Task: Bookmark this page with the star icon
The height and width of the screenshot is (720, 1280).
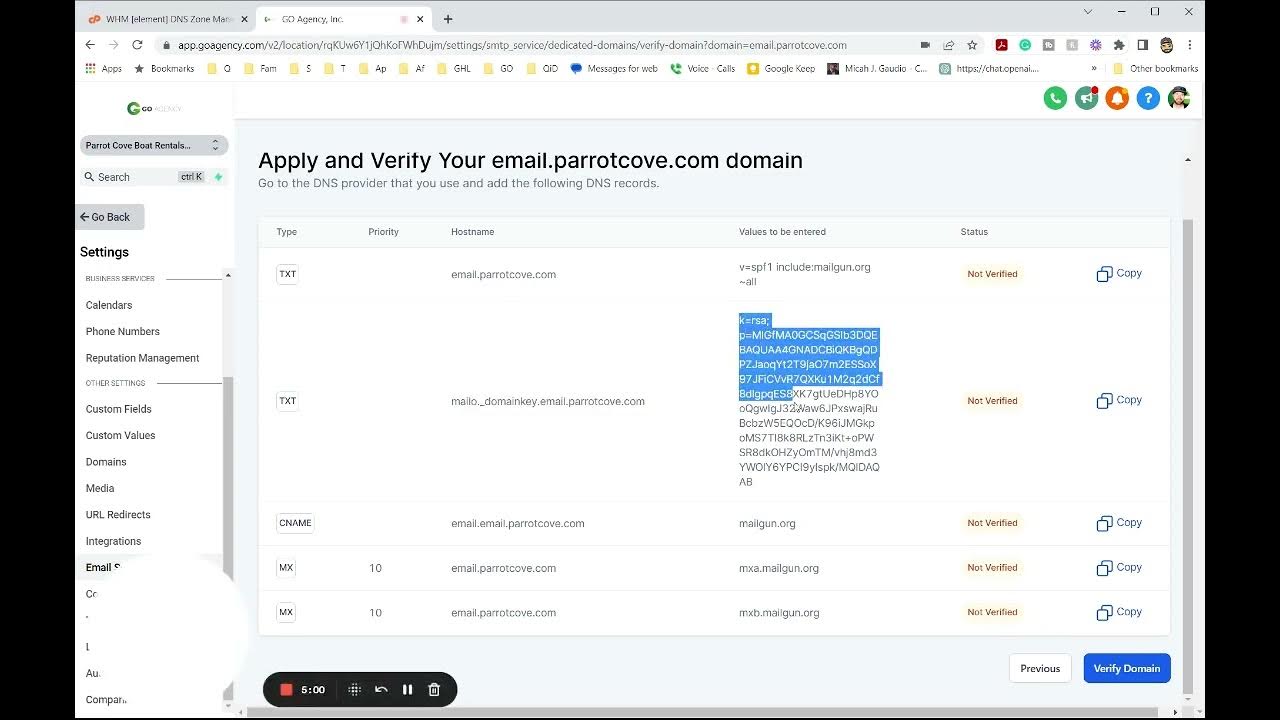Action: (x=972, y=45)
